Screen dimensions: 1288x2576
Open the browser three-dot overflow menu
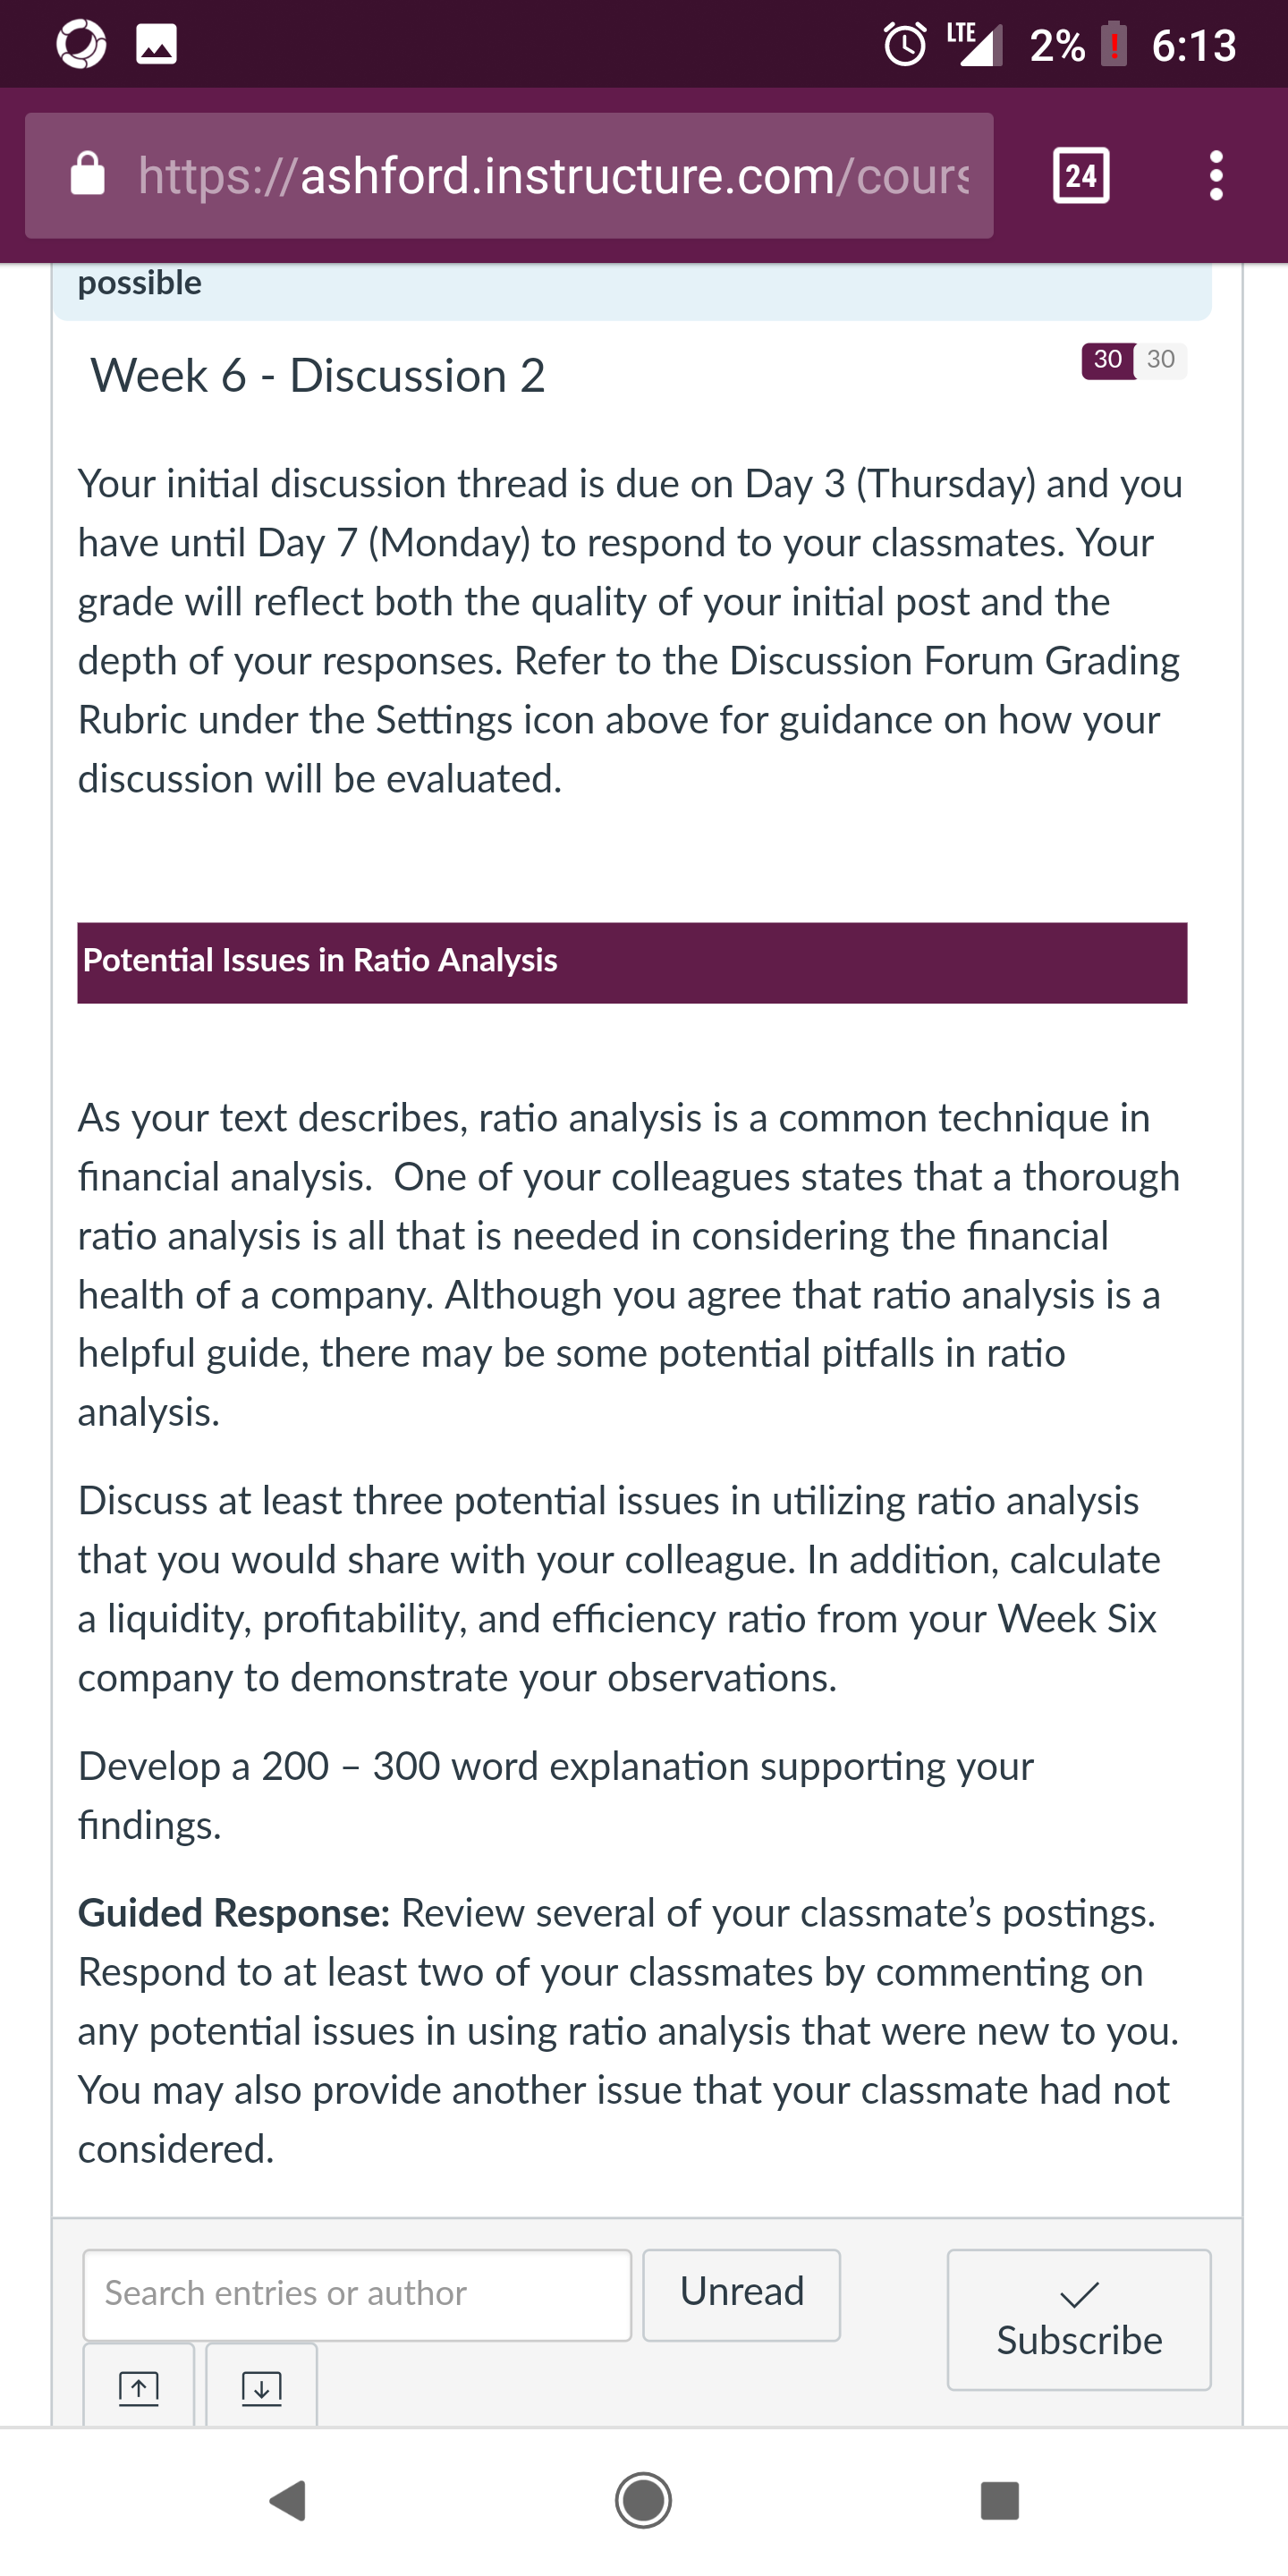(x=1216, y=176)
